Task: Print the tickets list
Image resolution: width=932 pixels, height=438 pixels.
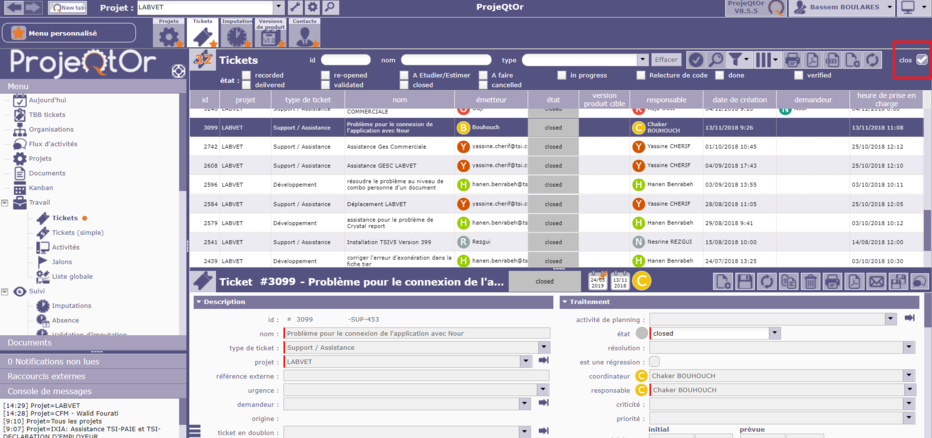Action: 792,60
